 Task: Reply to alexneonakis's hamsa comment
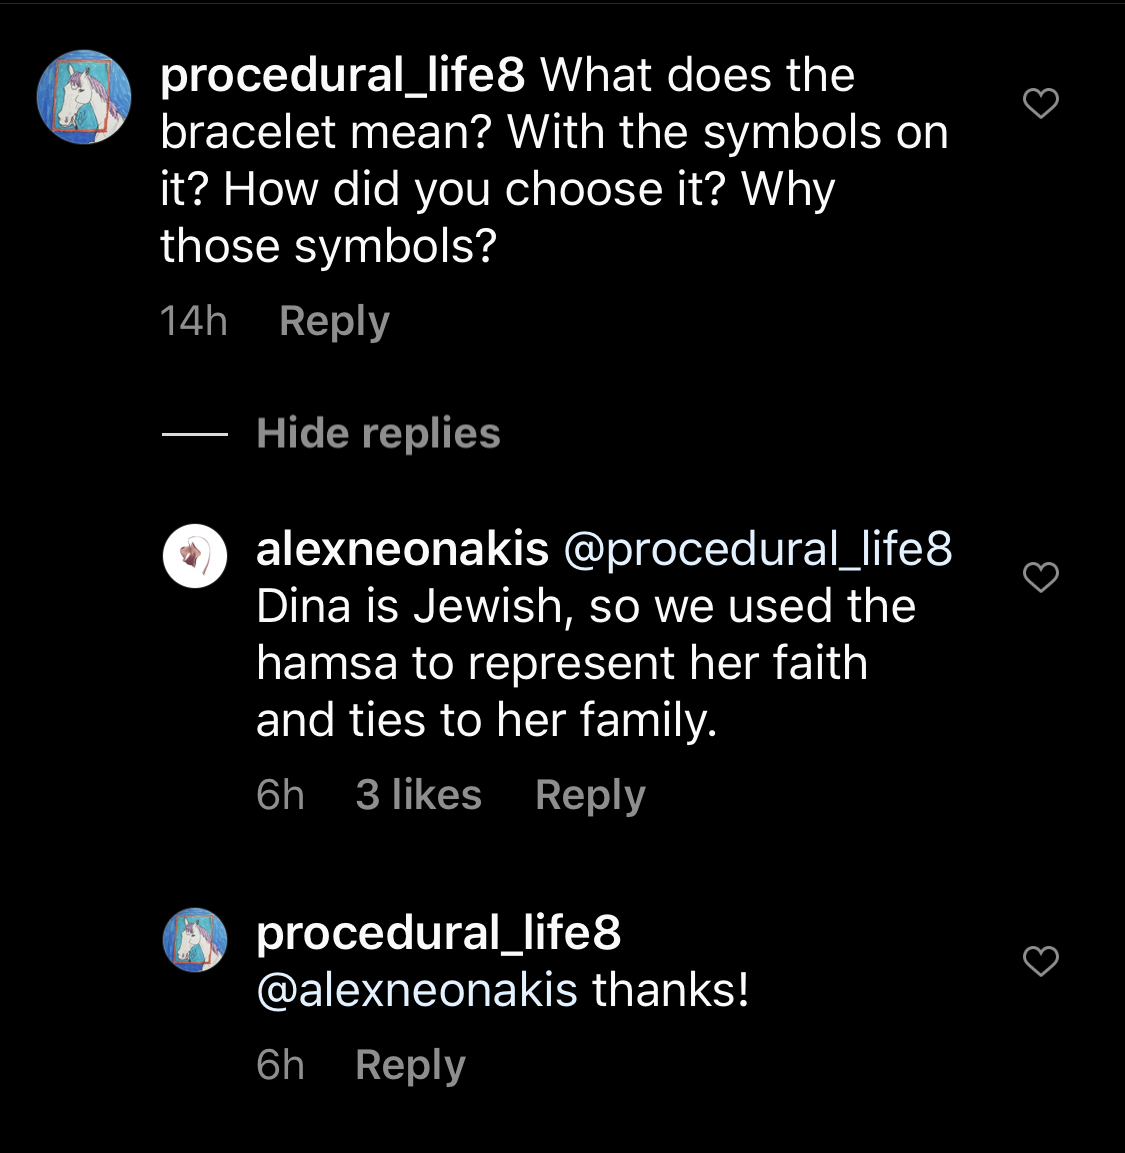click(590, 795)
